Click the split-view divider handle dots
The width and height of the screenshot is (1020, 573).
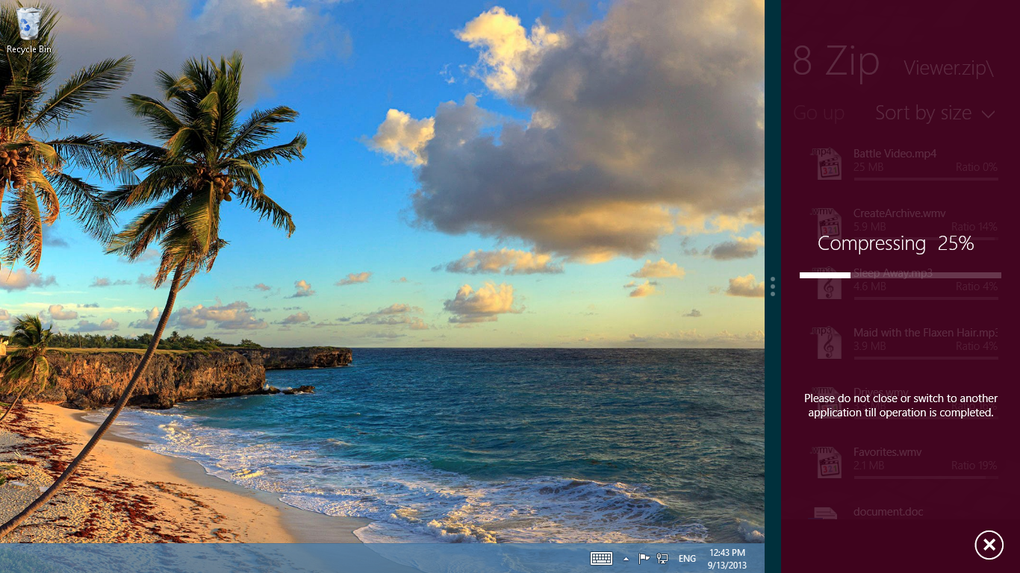click(772, 286)
